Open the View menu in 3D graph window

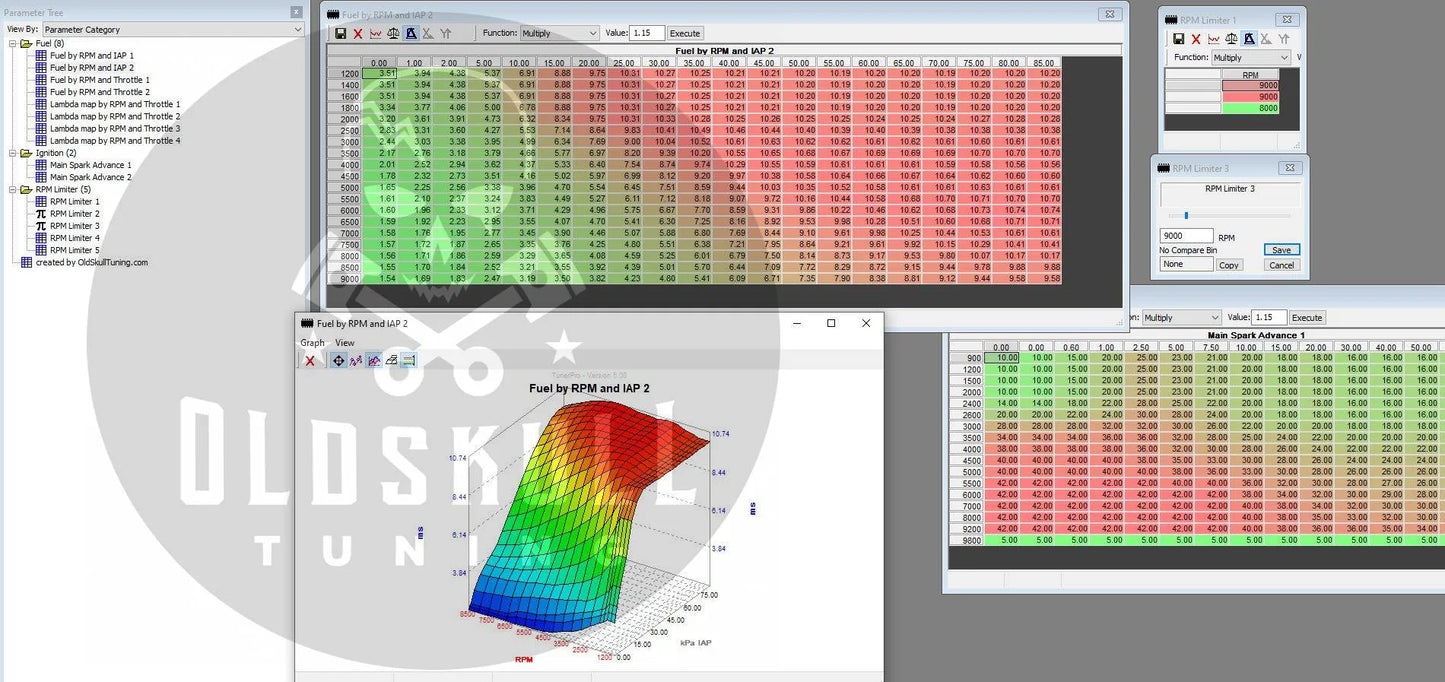pyautogui.click(x=344, y=343)
